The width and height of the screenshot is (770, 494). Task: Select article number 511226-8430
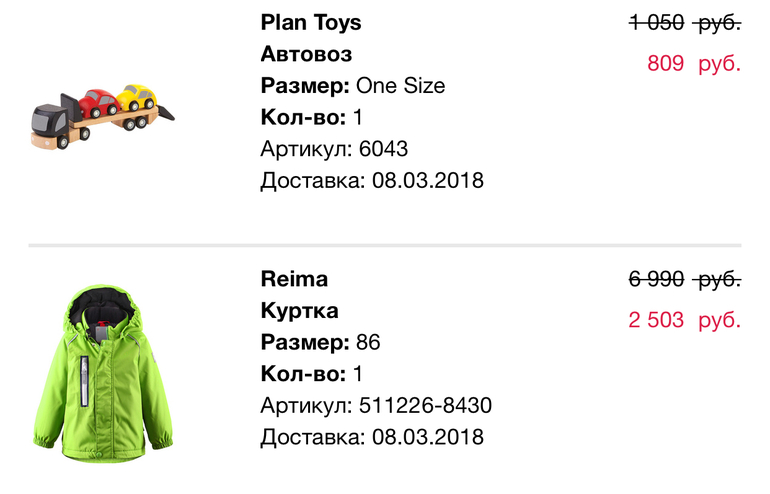(x=376, y=406)
